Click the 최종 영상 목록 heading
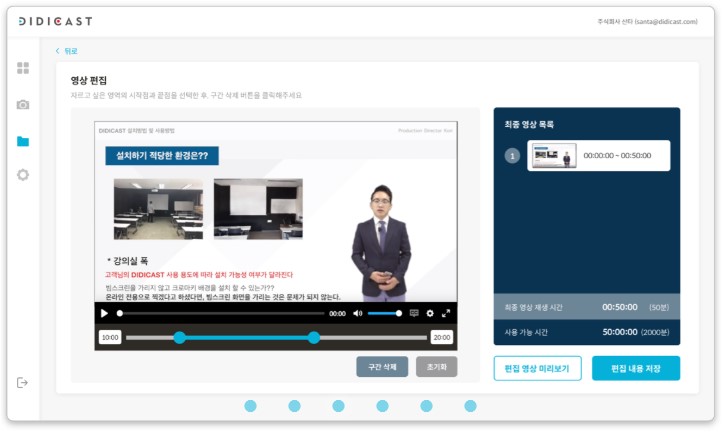This screenshot has width=723, height=432. click(x=529, y=124)
